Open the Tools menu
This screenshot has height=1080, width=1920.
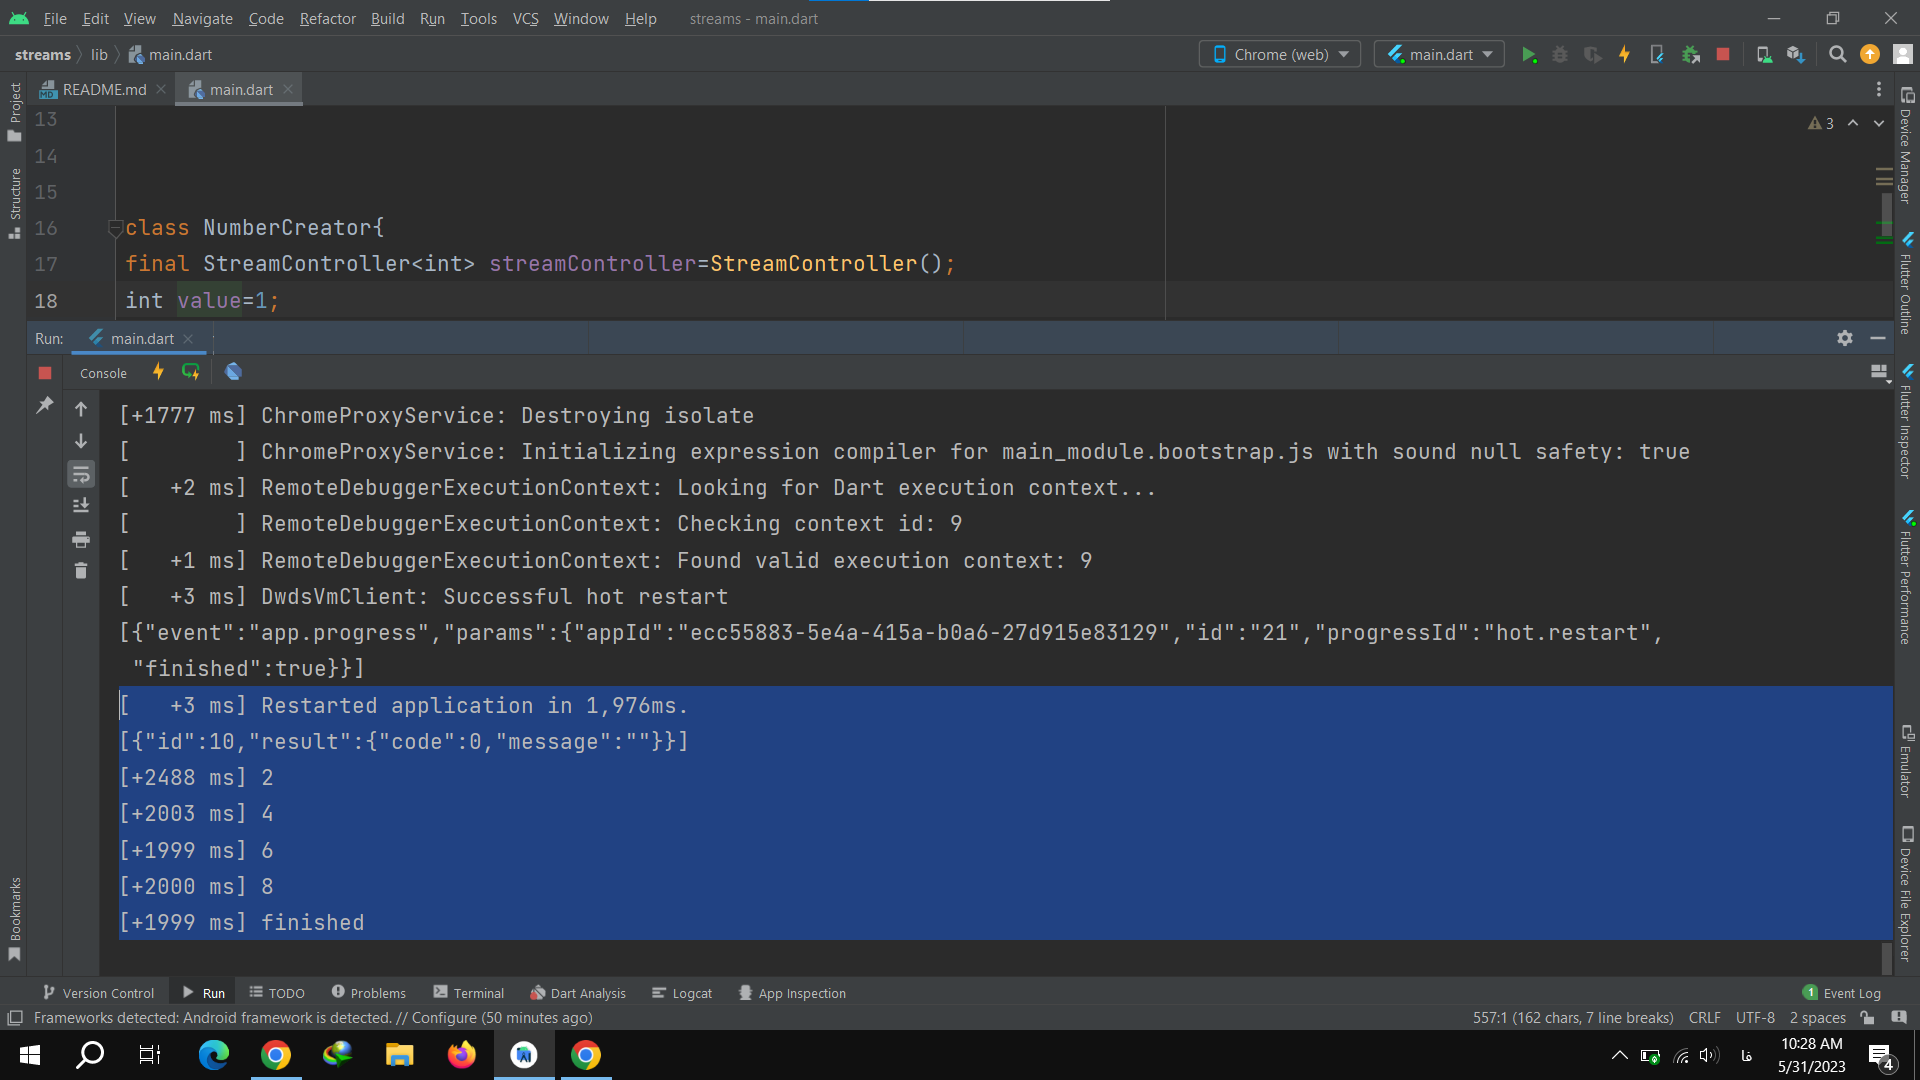tap(478, 19)
